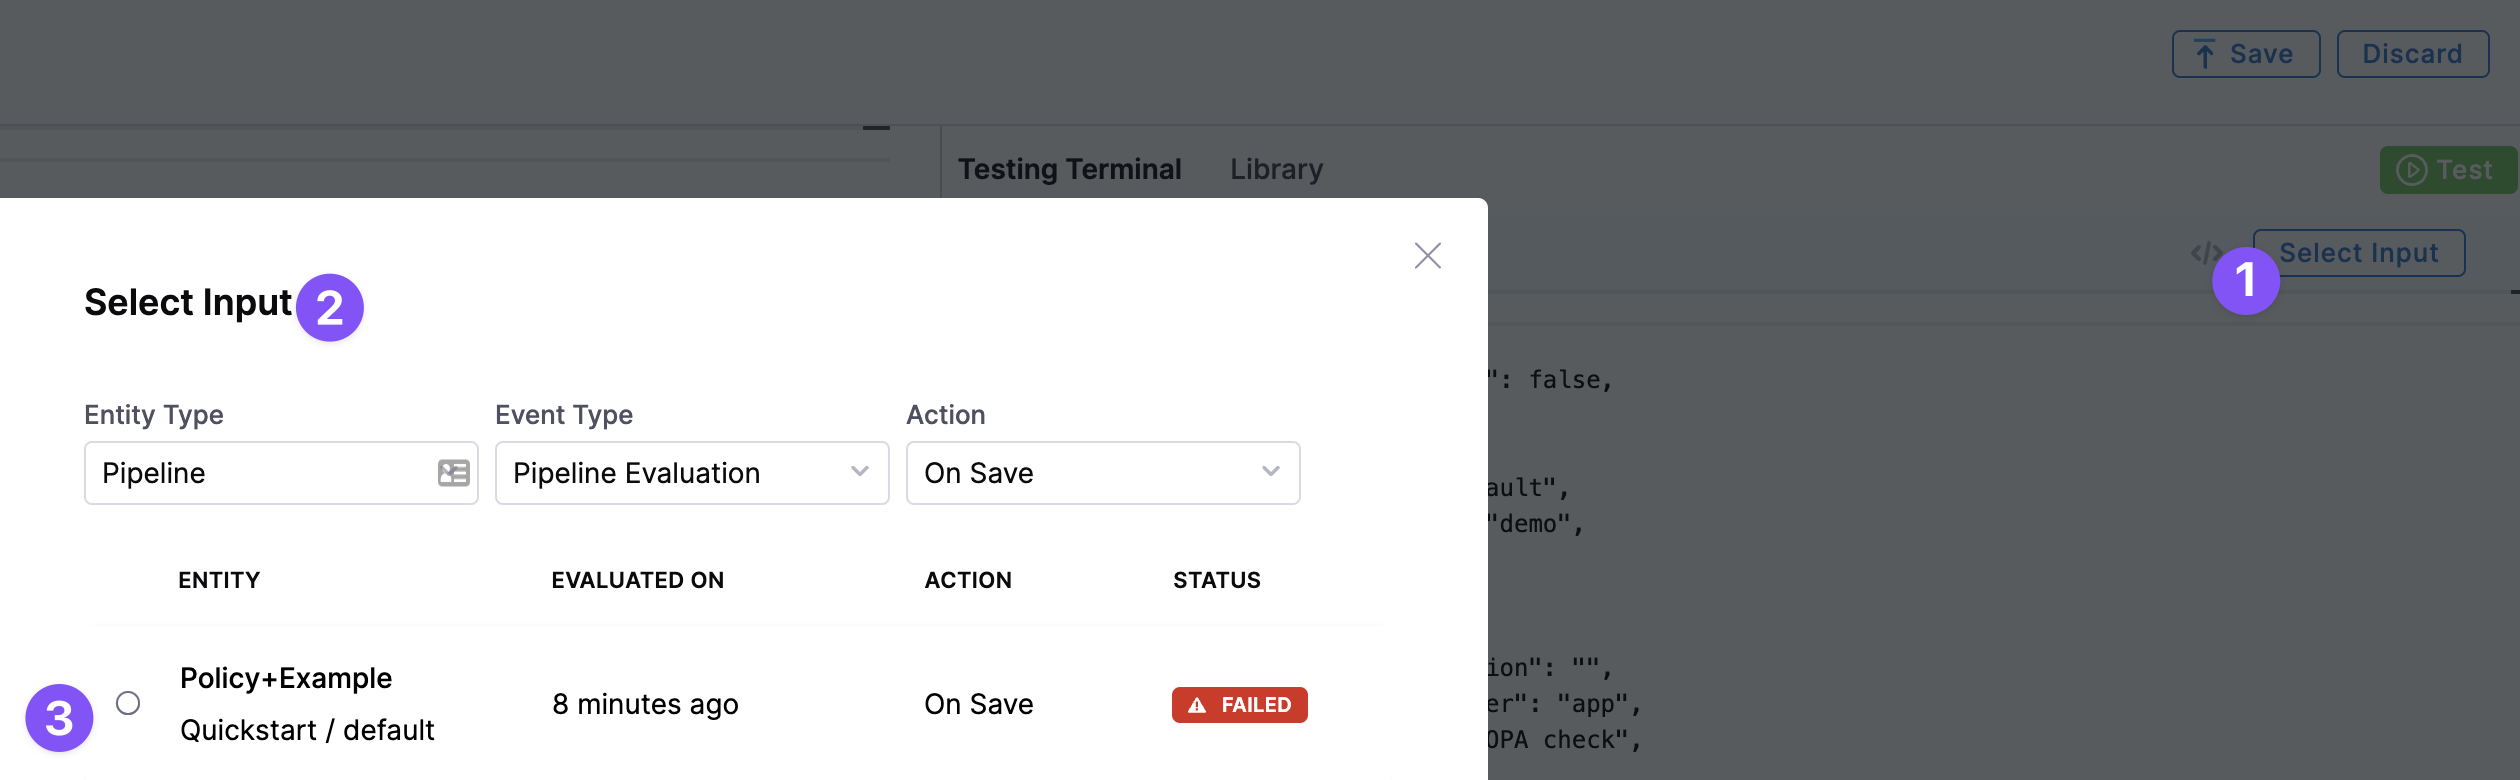Open the Event Type dropdown
Image resolution: width=2520 pixels, height=780 pixels.
coord(691,473)
